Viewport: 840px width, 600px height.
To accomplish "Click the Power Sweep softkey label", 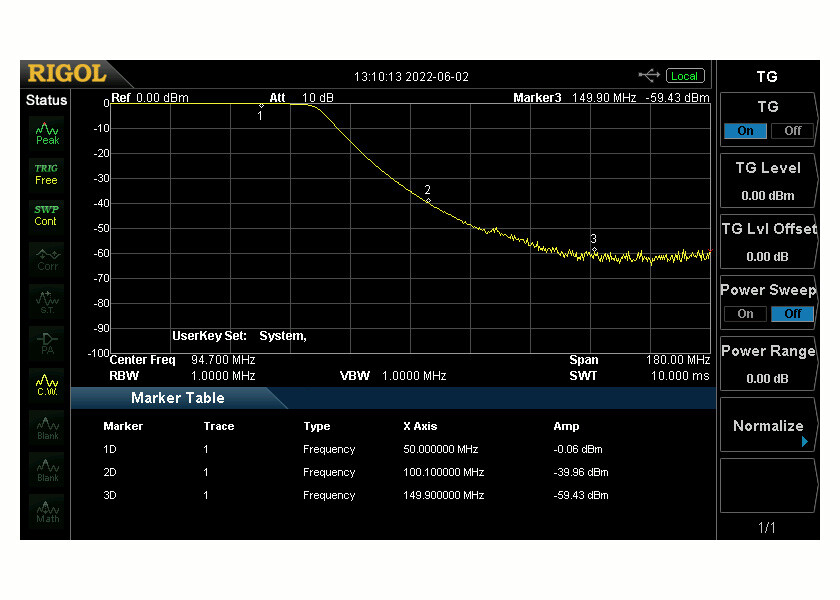I will [768, 290].
